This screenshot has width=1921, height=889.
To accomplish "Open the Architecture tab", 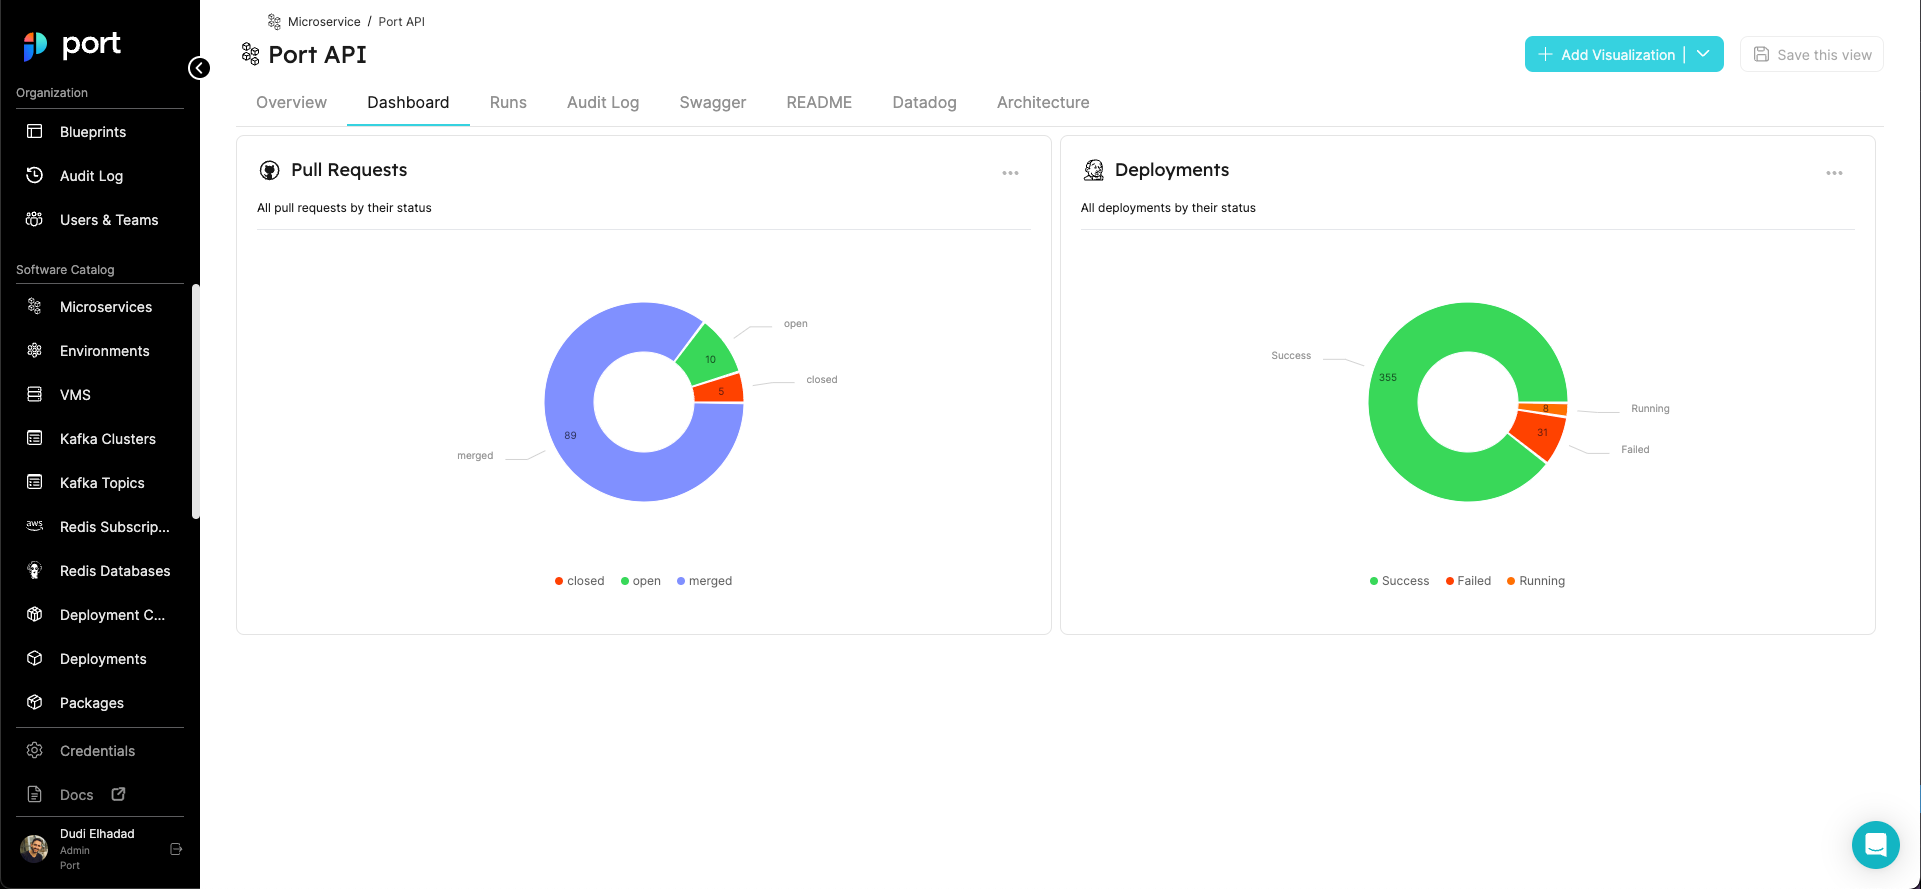I will [1042, 102].
